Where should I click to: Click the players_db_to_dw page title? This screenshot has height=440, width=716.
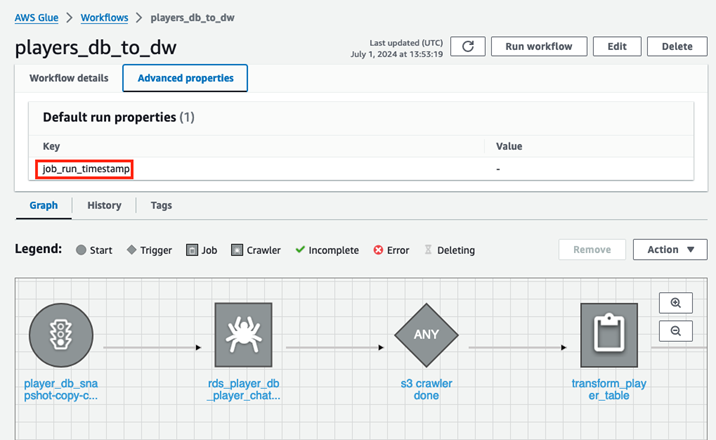click(96, 47)
